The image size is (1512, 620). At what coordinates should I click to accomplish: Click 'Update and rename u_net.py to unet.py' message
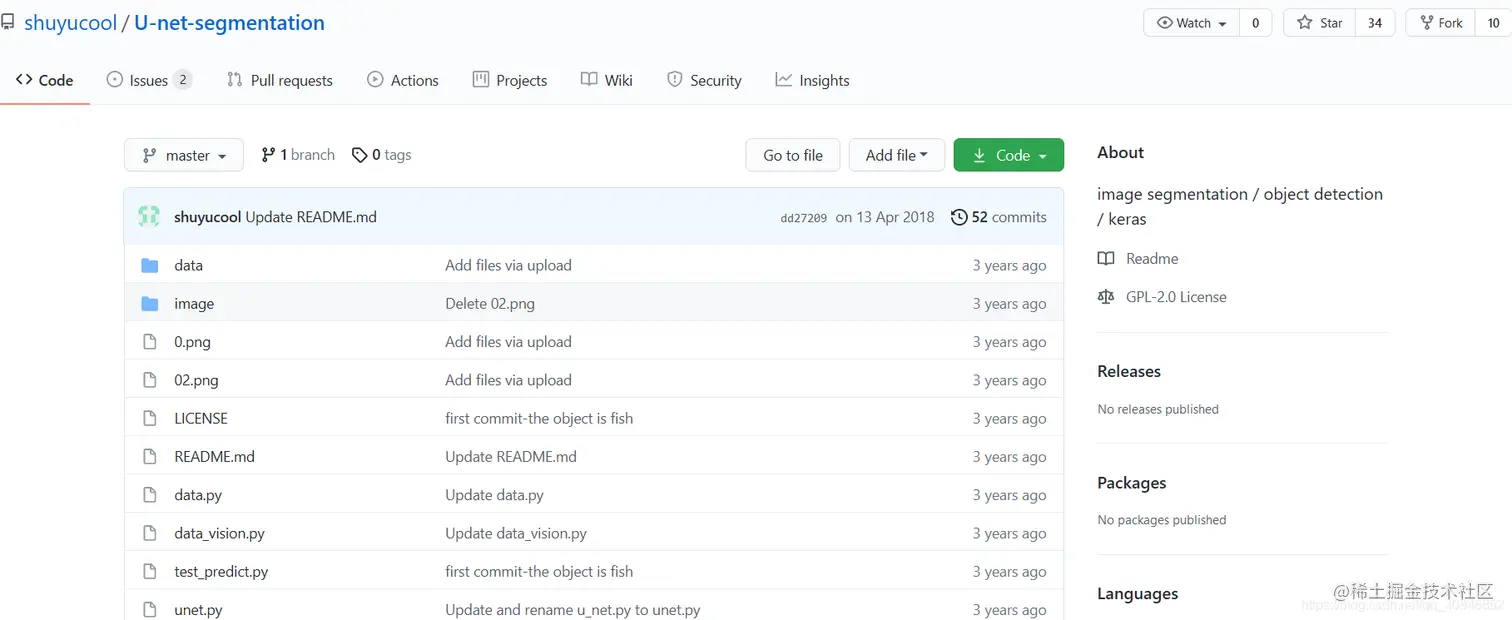coord(573,609)
